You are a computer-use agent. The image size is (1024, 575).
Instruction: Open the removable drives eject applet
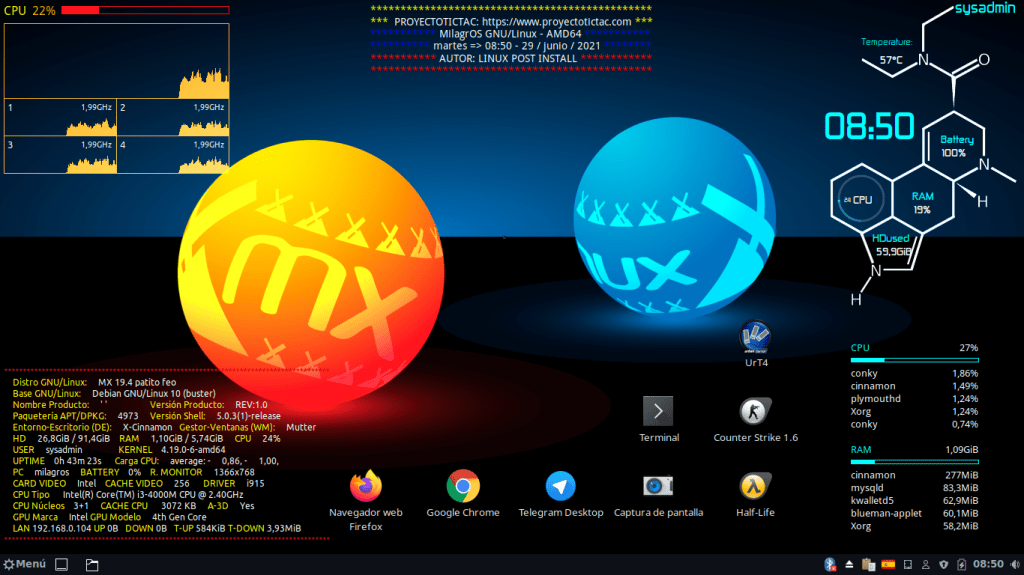(849, 565)
